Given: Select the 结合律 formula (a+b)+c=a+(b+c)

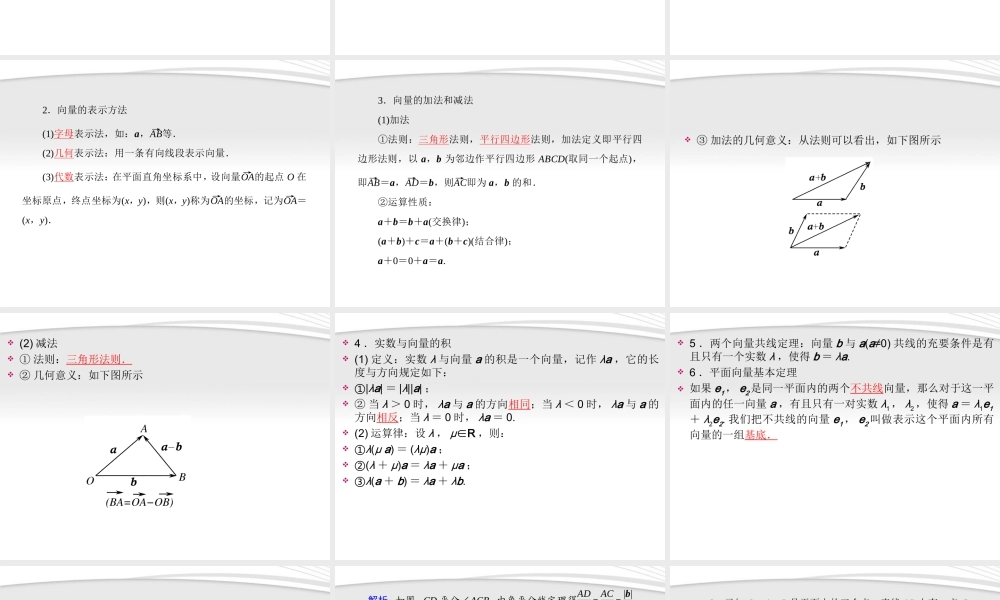Looking at the screenshot, I should [x=445, y=241].
